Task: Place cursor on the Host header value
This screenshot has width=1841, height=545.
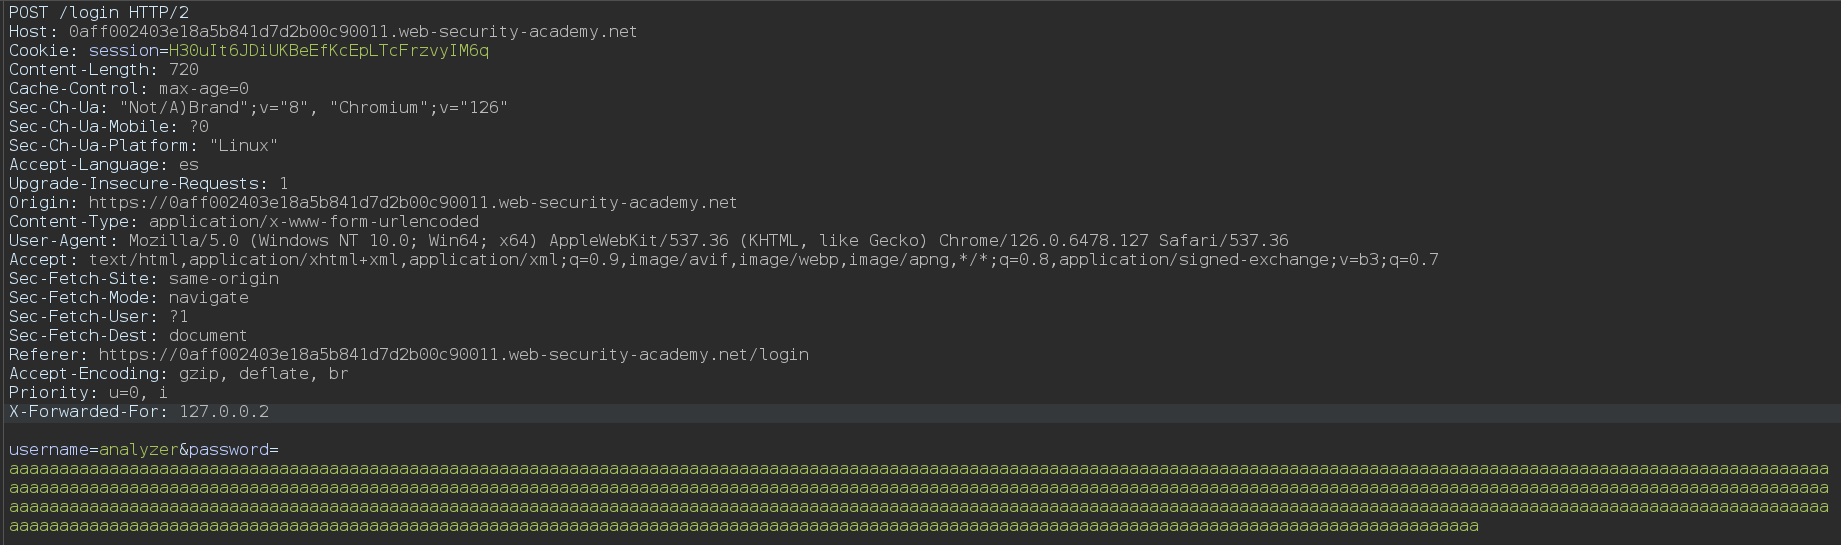Action: point(352,31)
